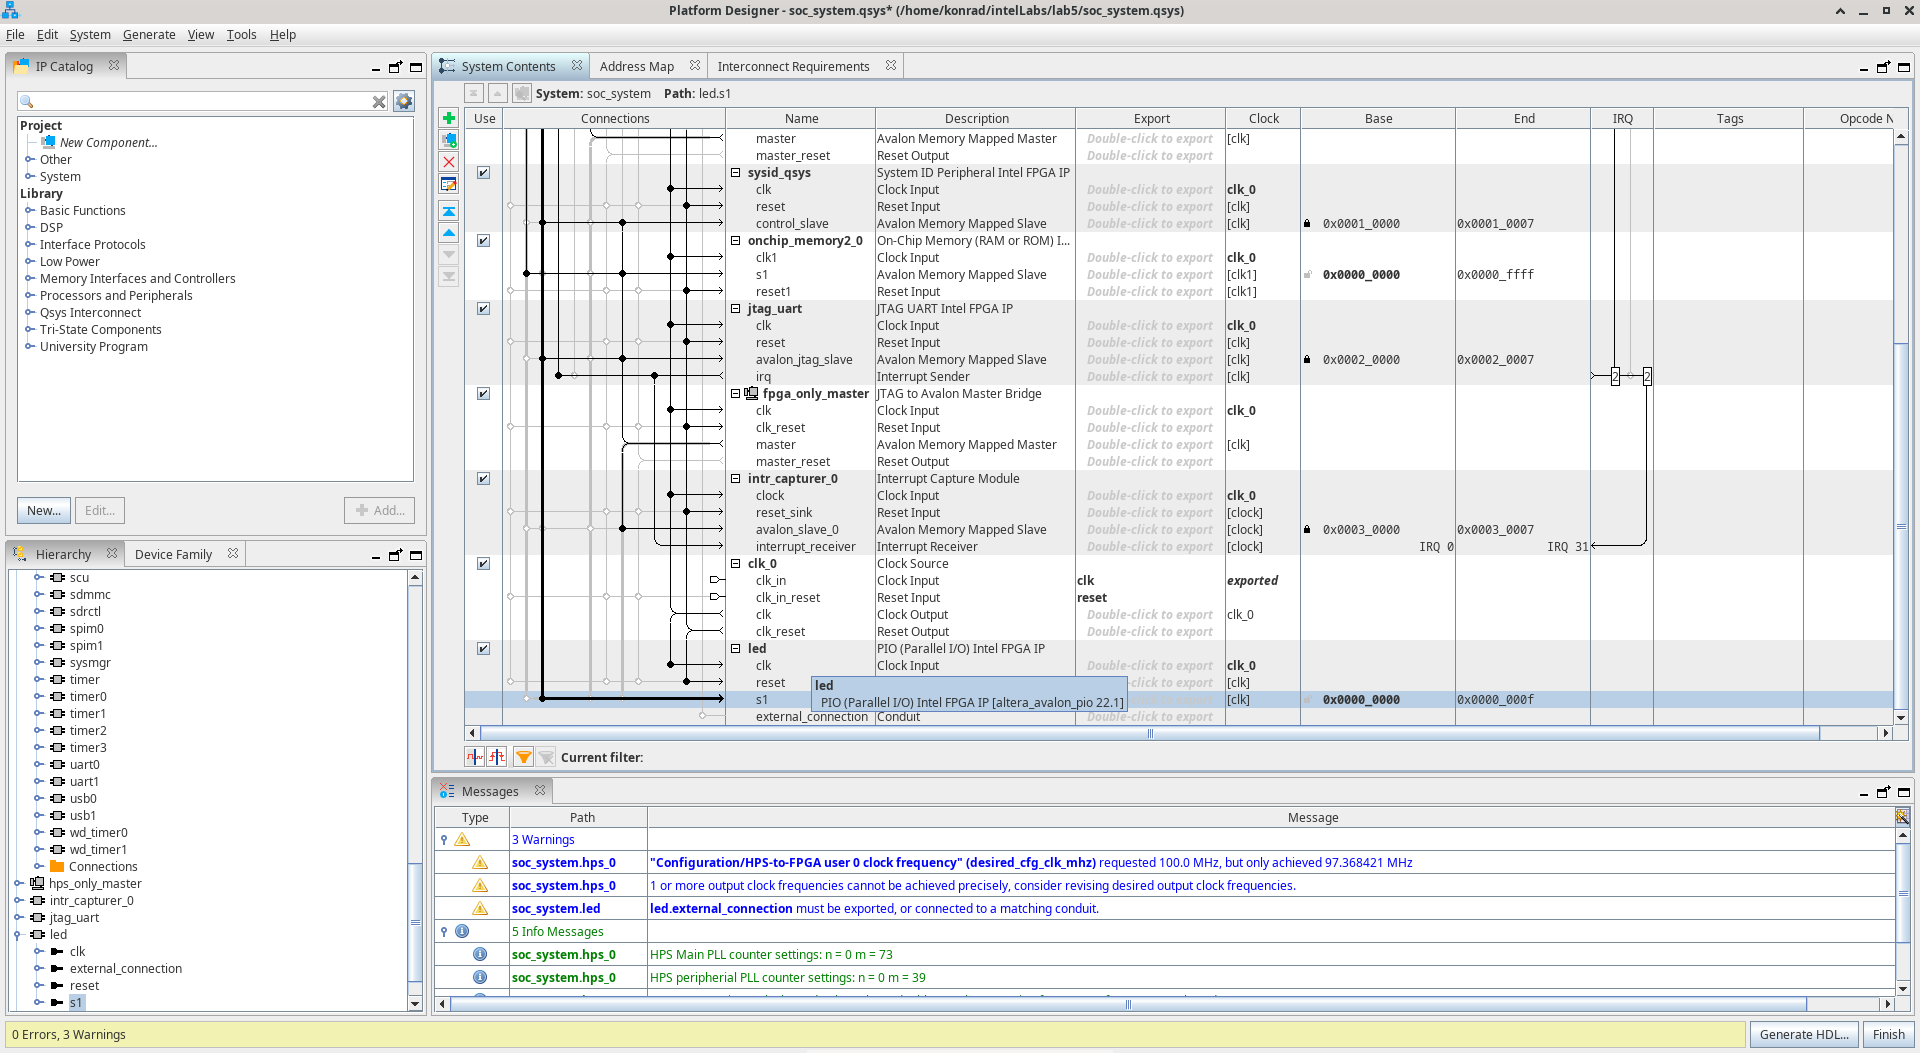Open the edit parameters icon in System Contents
The width and height of the screenshot is (1920, 1053).
pyautogui.click(x=449, y=184)
